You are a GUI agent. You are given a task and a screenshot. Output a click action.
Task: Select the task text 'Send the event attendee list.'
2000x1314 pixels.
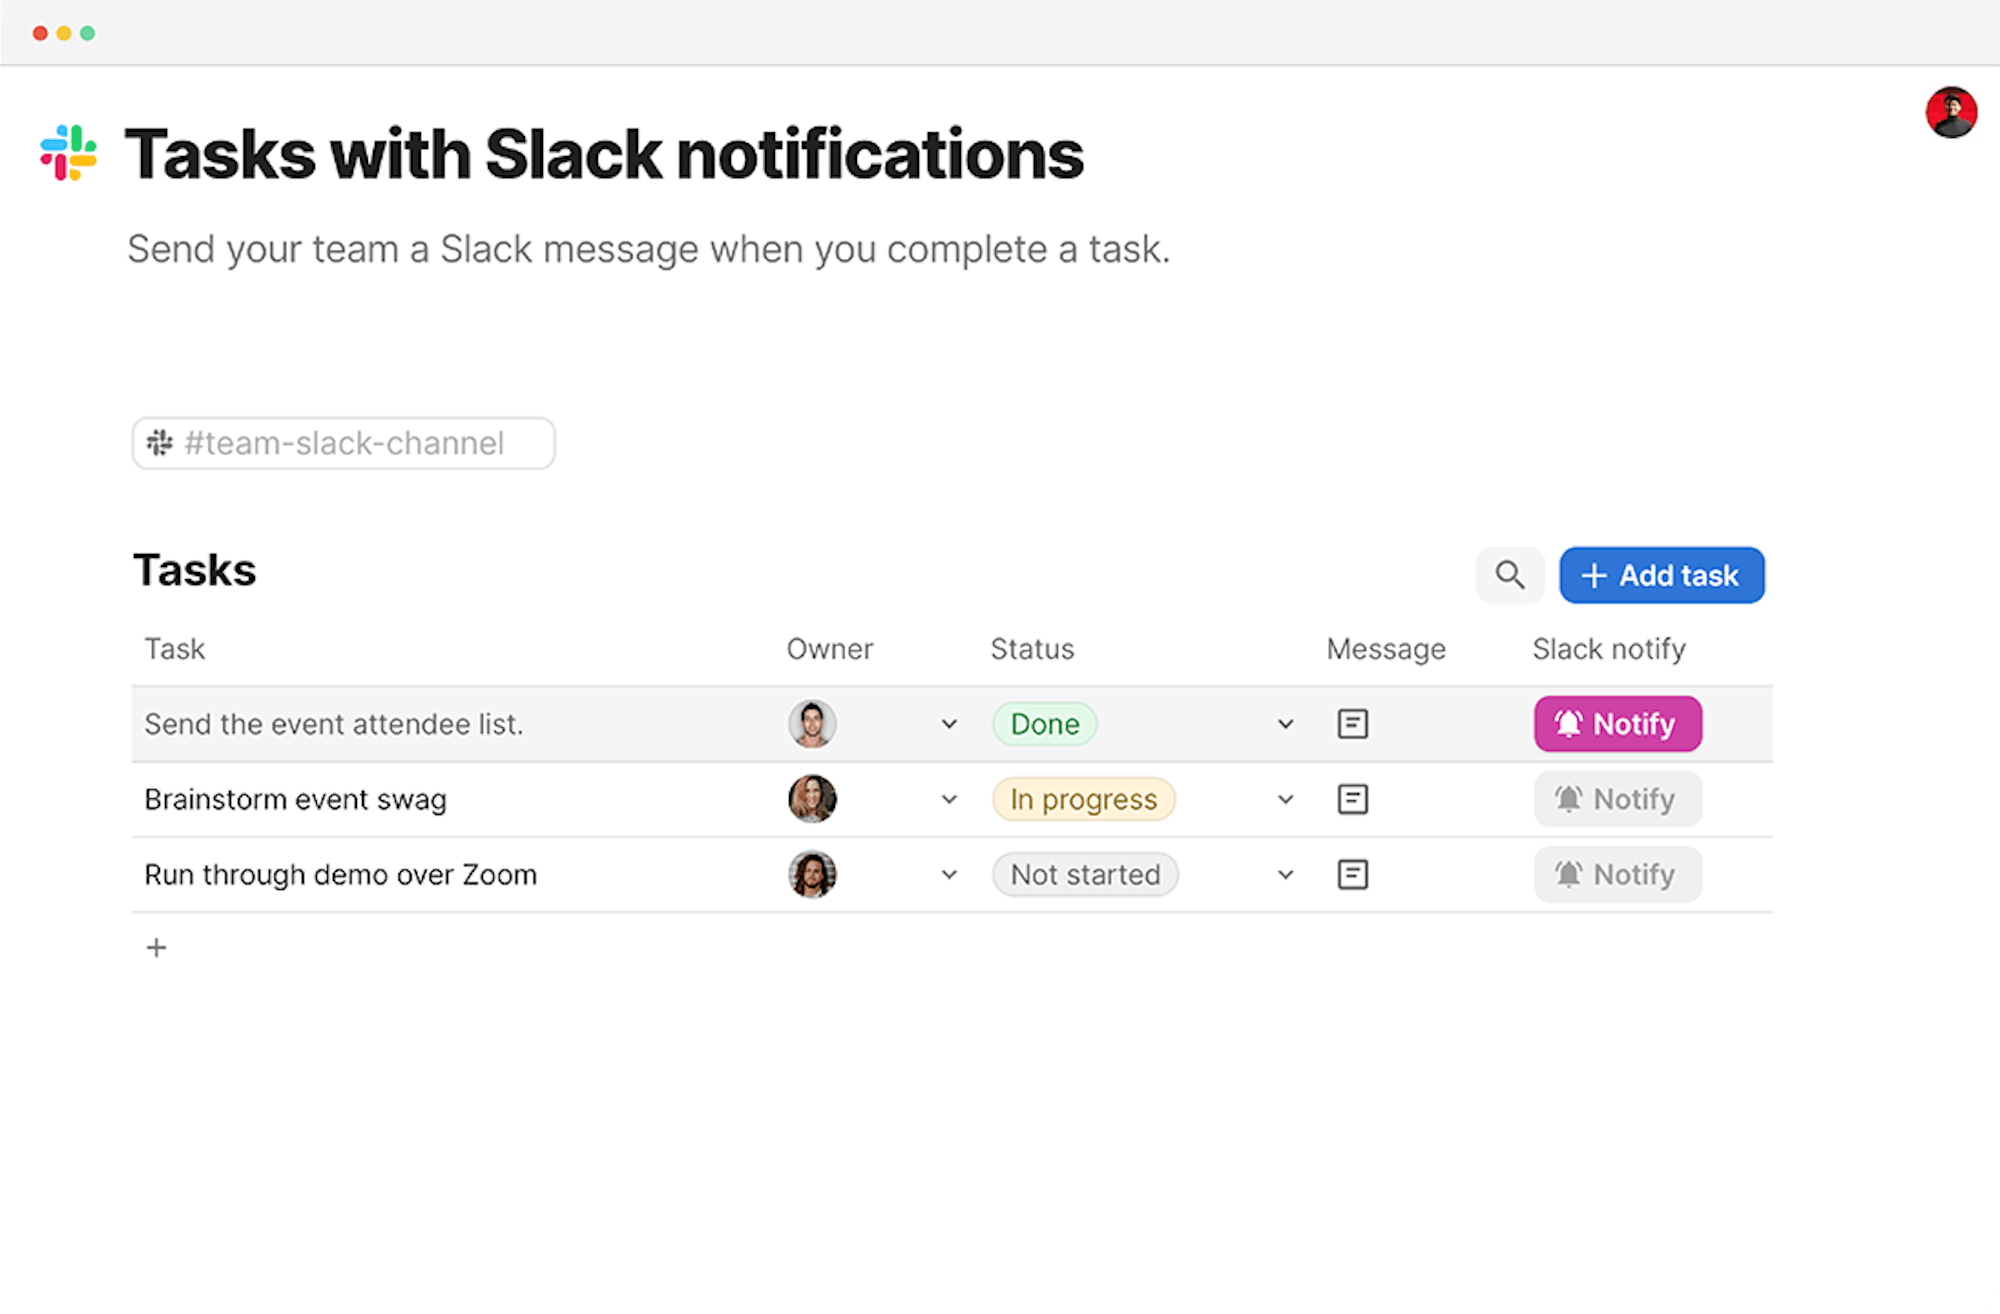coord(334,724)
